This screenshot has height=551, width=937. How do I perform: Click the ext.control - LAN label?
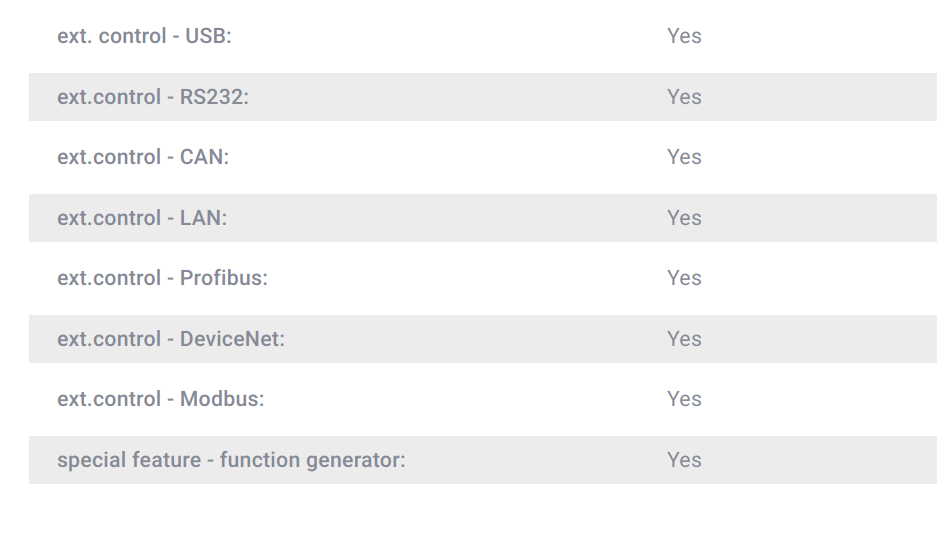point(142,218)
